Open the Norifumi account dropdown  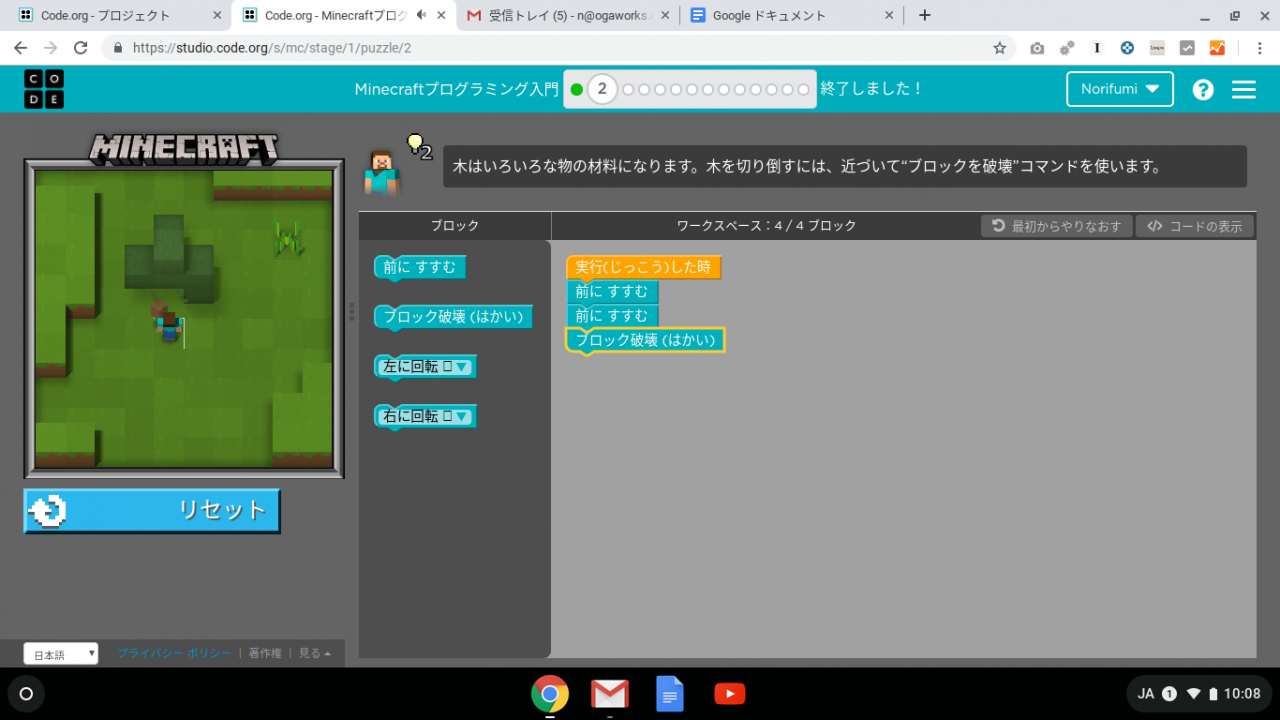(x=1120, y=89)
